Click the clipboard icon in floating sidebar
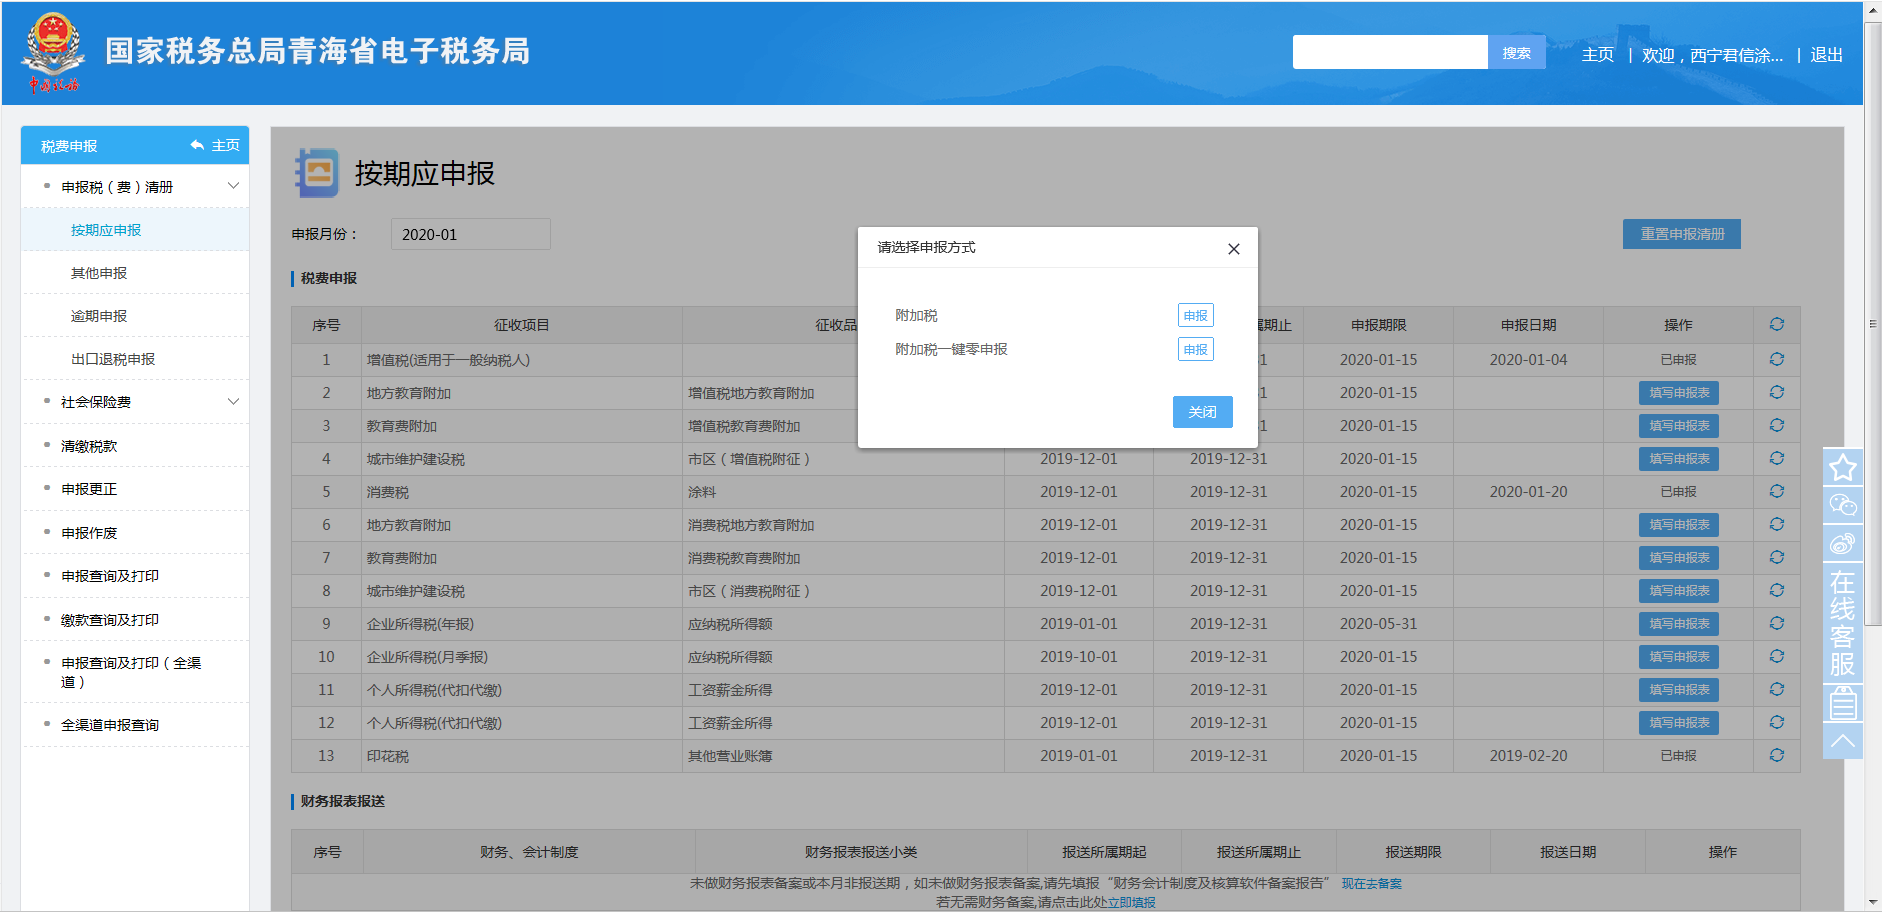 [1842, 703]
